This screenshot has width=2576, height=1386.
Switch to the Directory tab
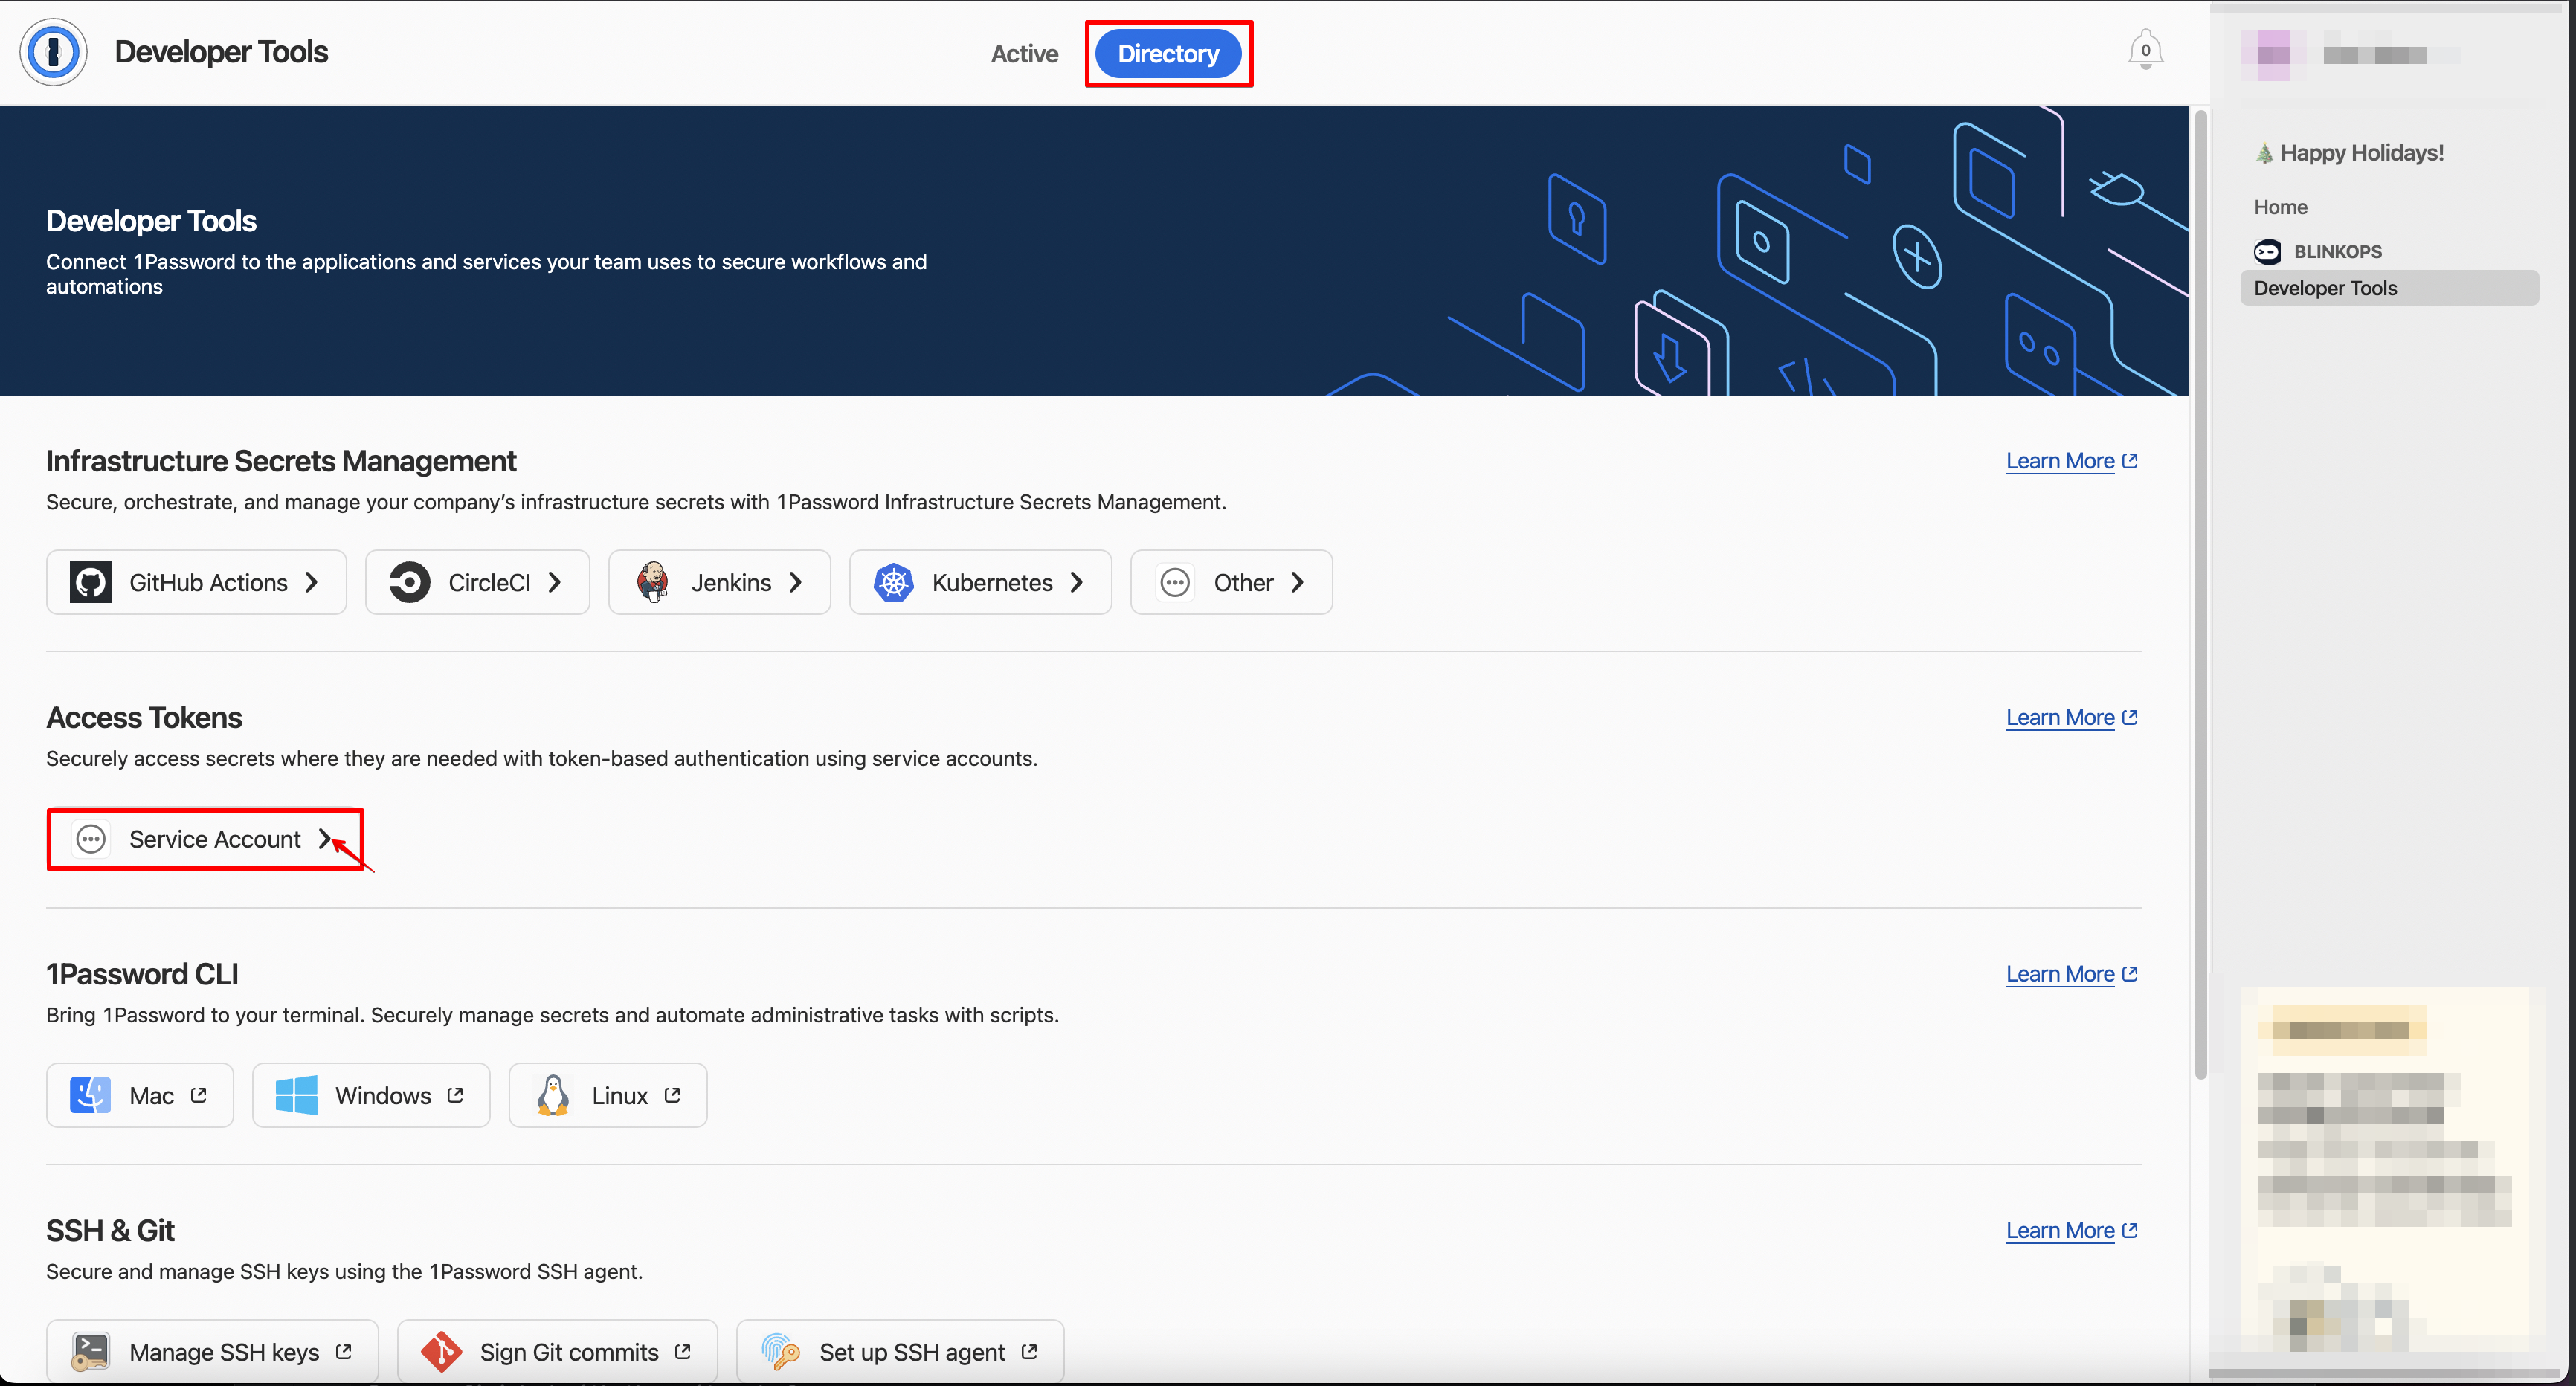click(1168, 53)
